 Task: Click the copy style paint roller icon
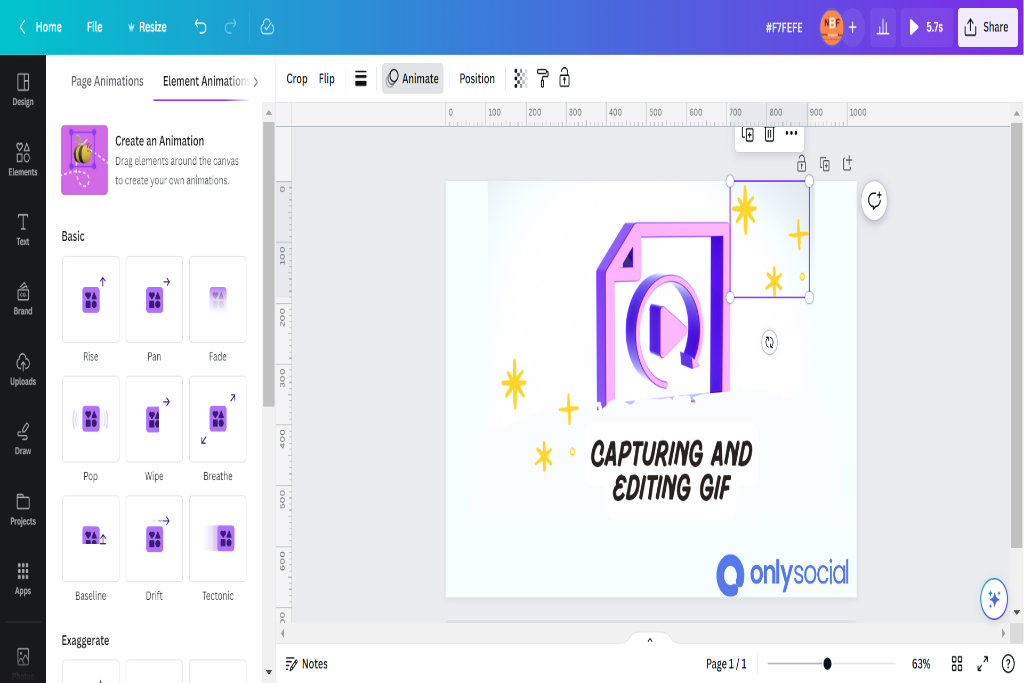tap(543, 79)
